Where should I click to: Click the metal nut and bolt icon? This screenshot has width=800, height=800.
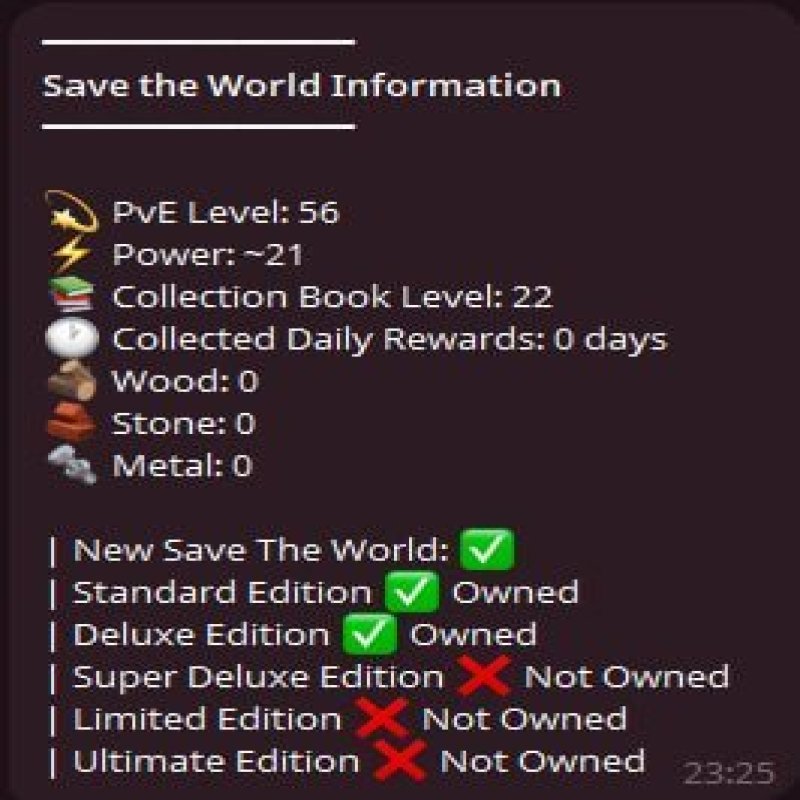click(x=72, y=464)
